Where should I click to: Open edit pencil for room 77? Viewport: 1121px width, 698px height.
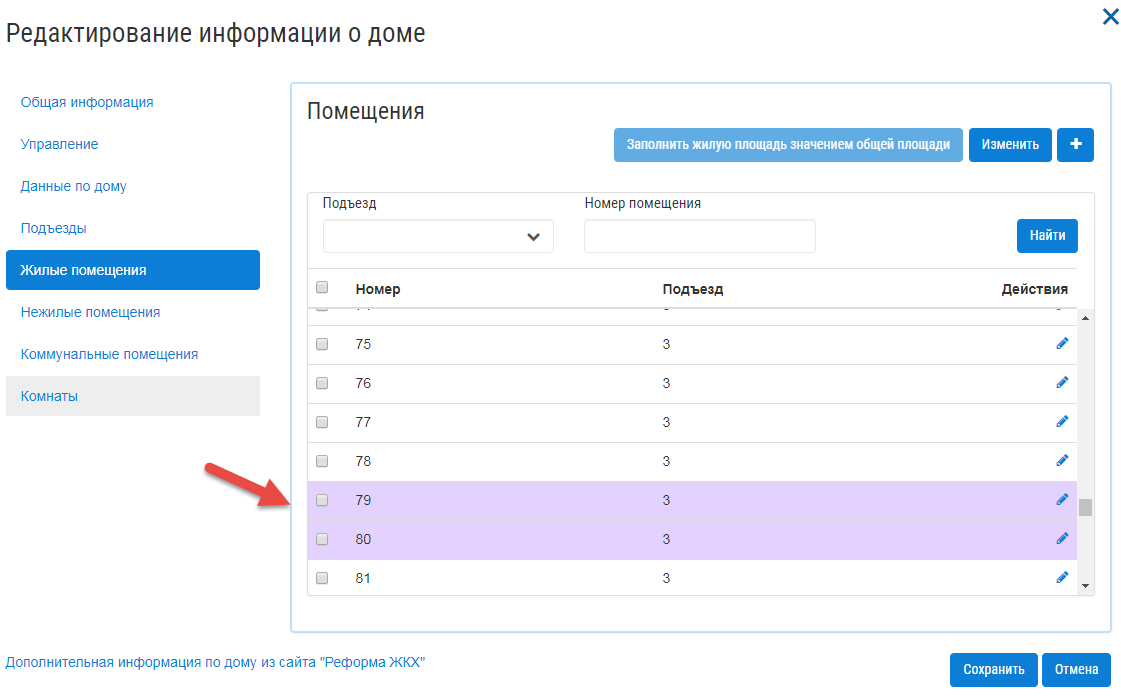click(x=1062, y=422)
